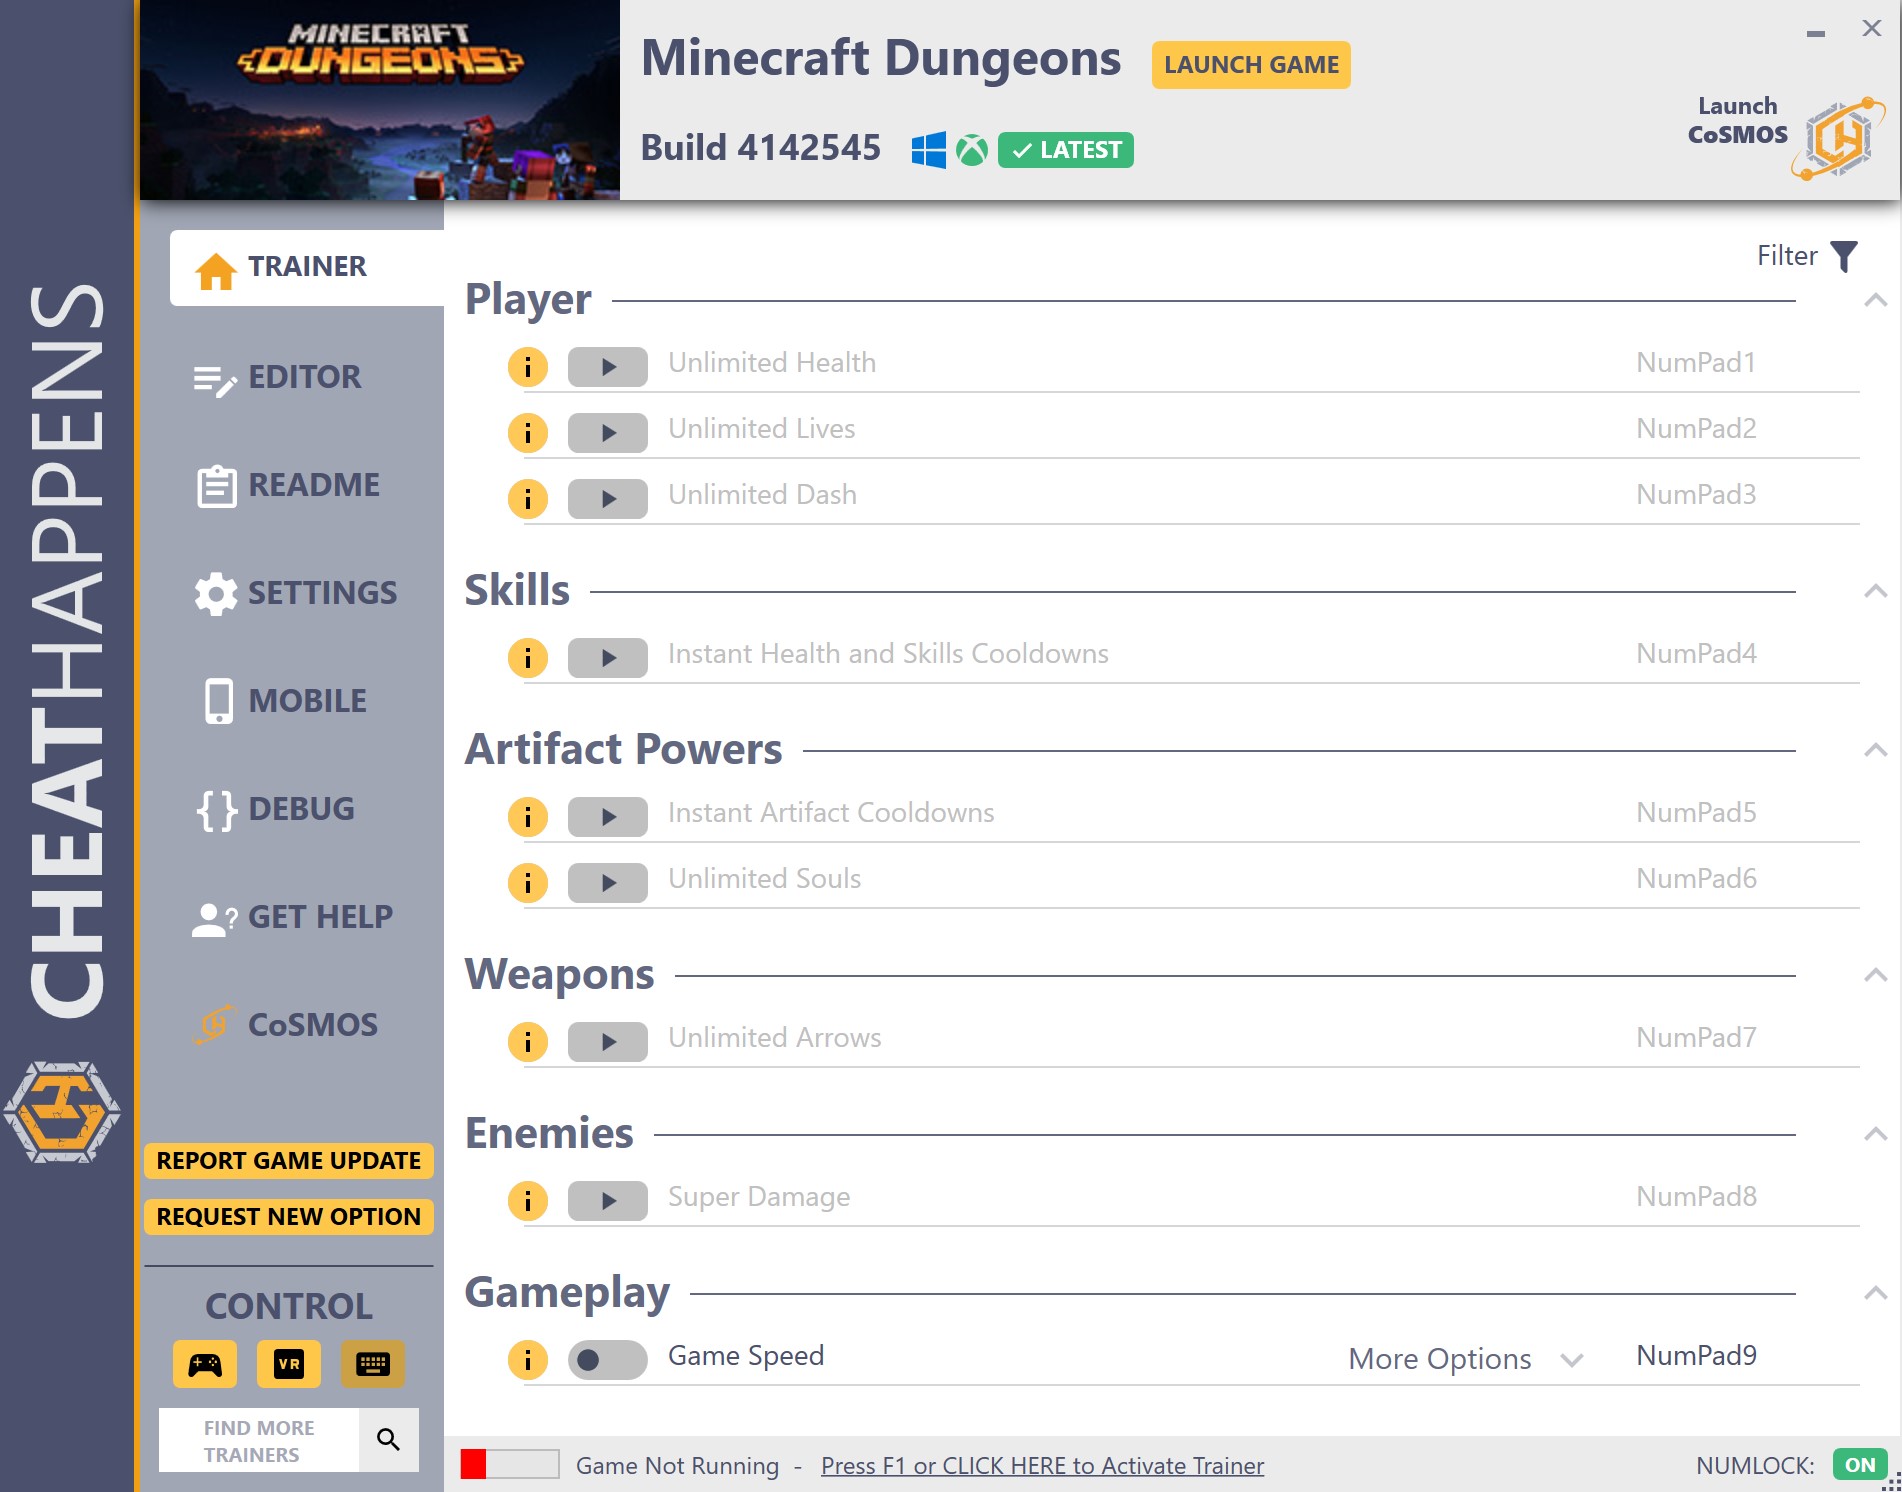Click the Filter funnel icon
The width and height of the screenshot is (1902, 1492).
pos(1844,256)
